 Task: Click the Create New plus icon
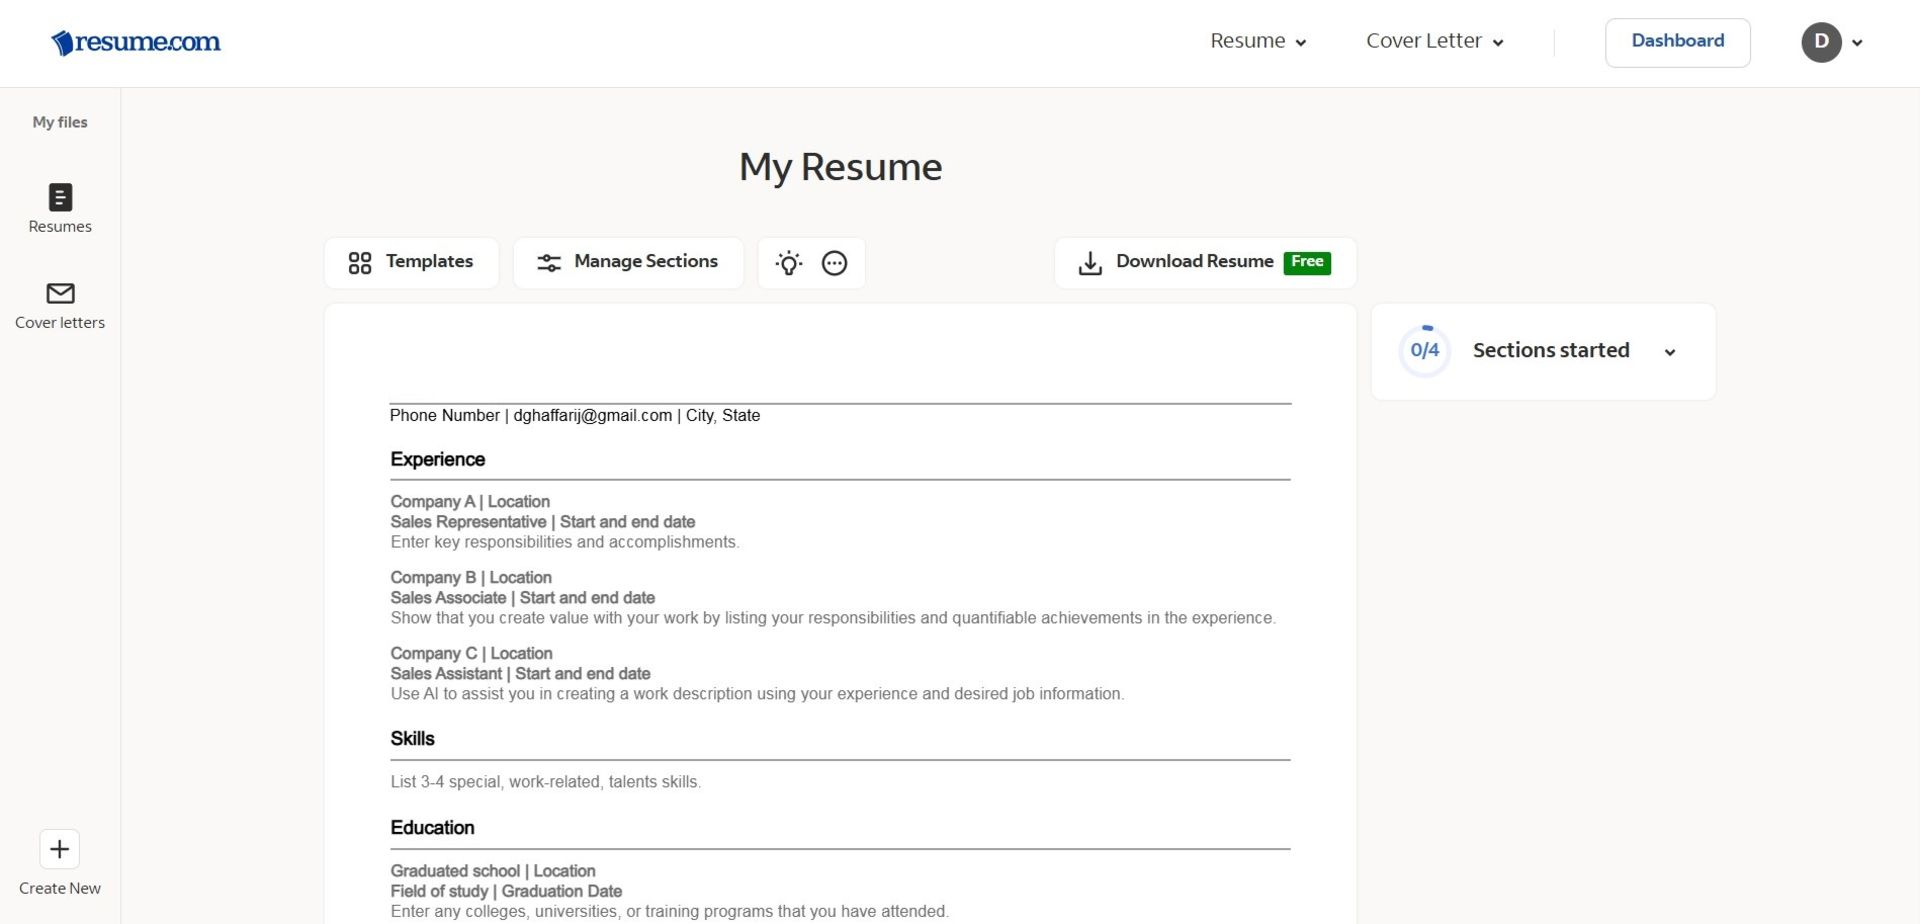(x=59, y=849)
